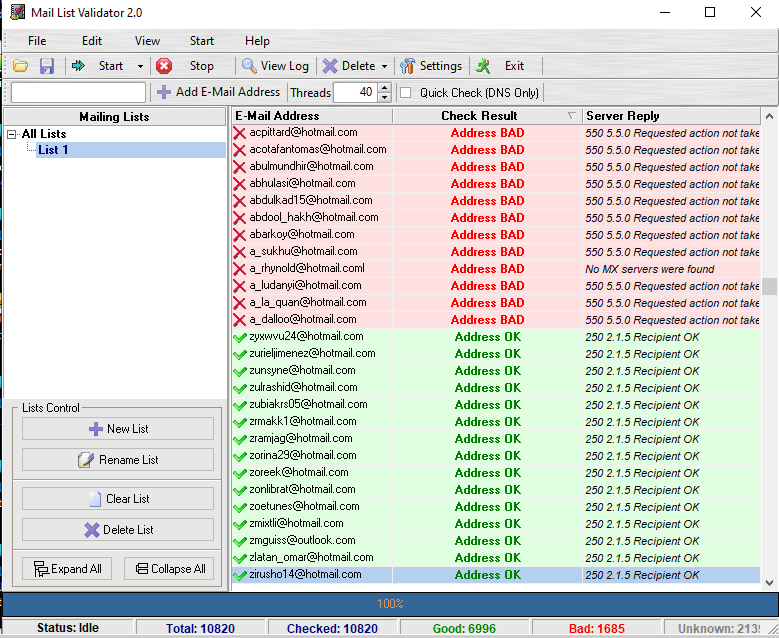Screen dimensions: 779x638
Task: Open the File menu
Action: click(x=37, y=41)
